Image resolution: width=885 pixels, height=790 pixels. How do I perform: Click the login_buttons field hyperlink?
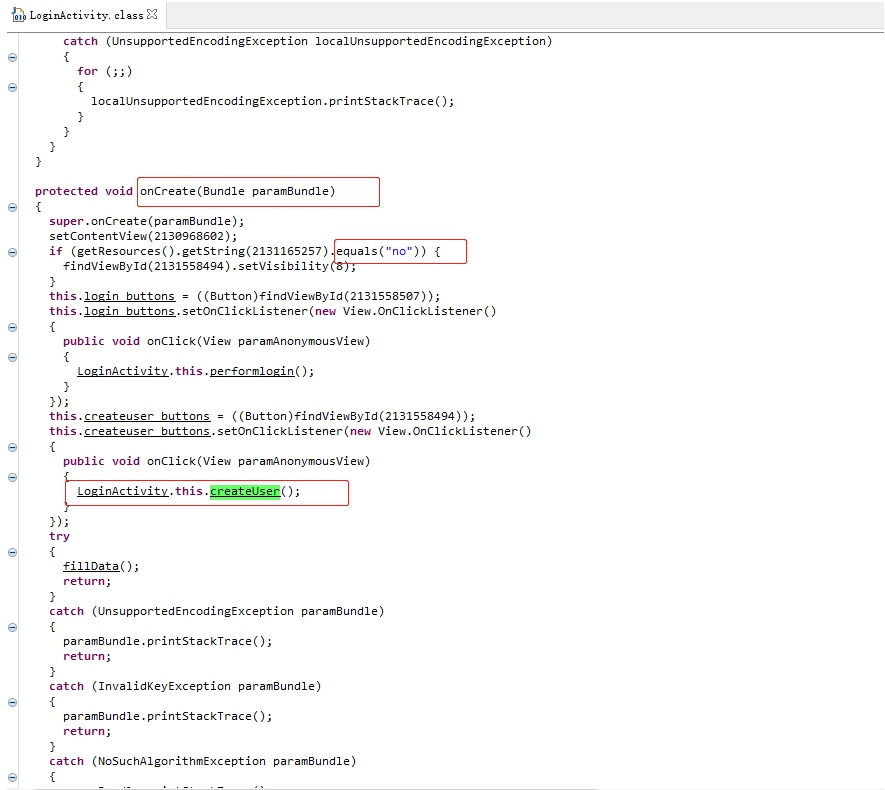point(129,295)
